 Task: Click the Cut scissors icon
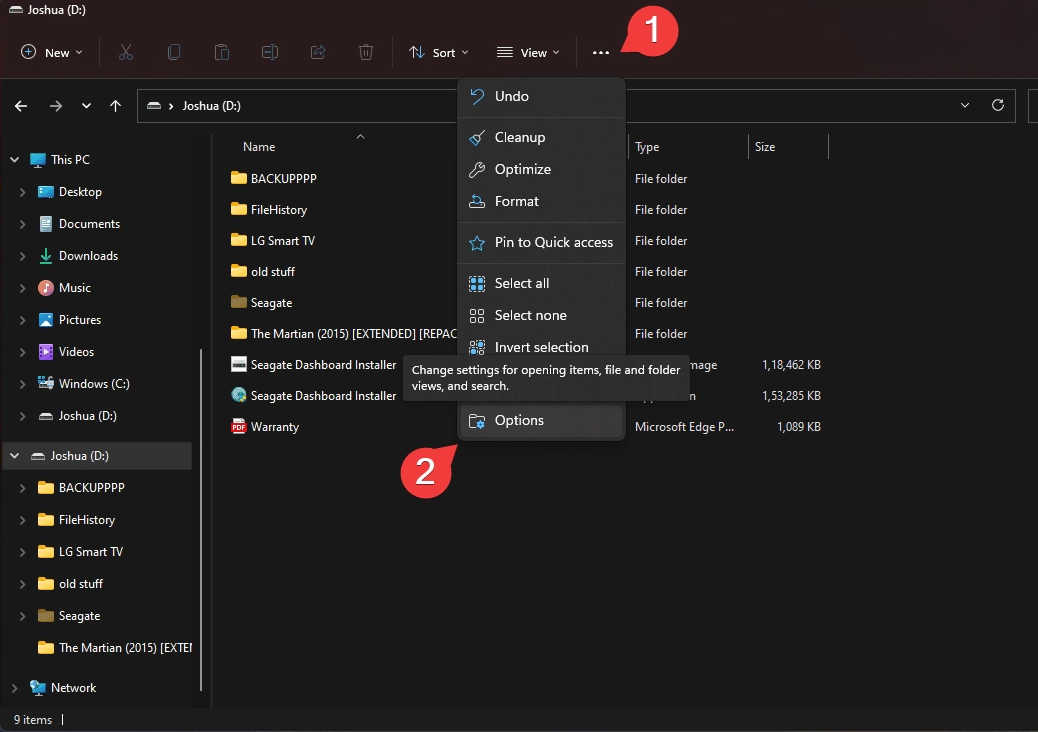click(x=126, y=52)
